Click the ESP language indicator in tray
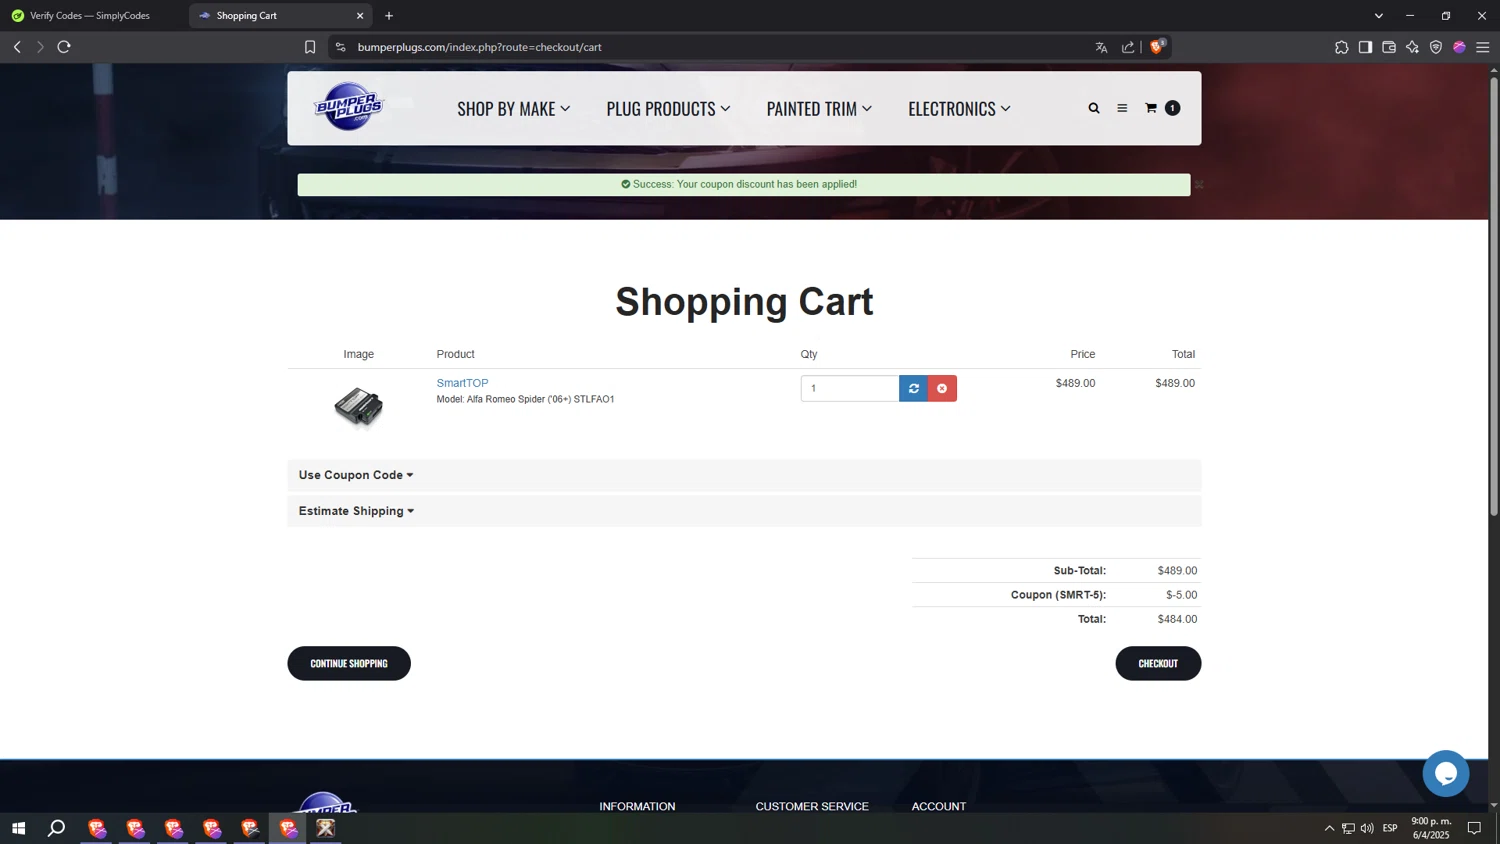Viewport: 1500px width, 844px height. [1390, 828]
